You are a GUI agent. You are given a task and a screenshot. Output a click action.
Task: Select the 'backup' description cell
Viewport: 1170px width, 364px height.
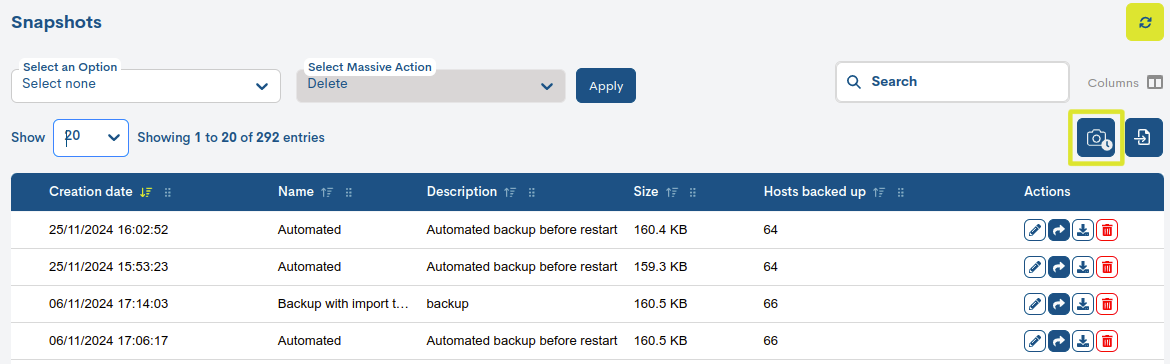(x=448, y=304)
